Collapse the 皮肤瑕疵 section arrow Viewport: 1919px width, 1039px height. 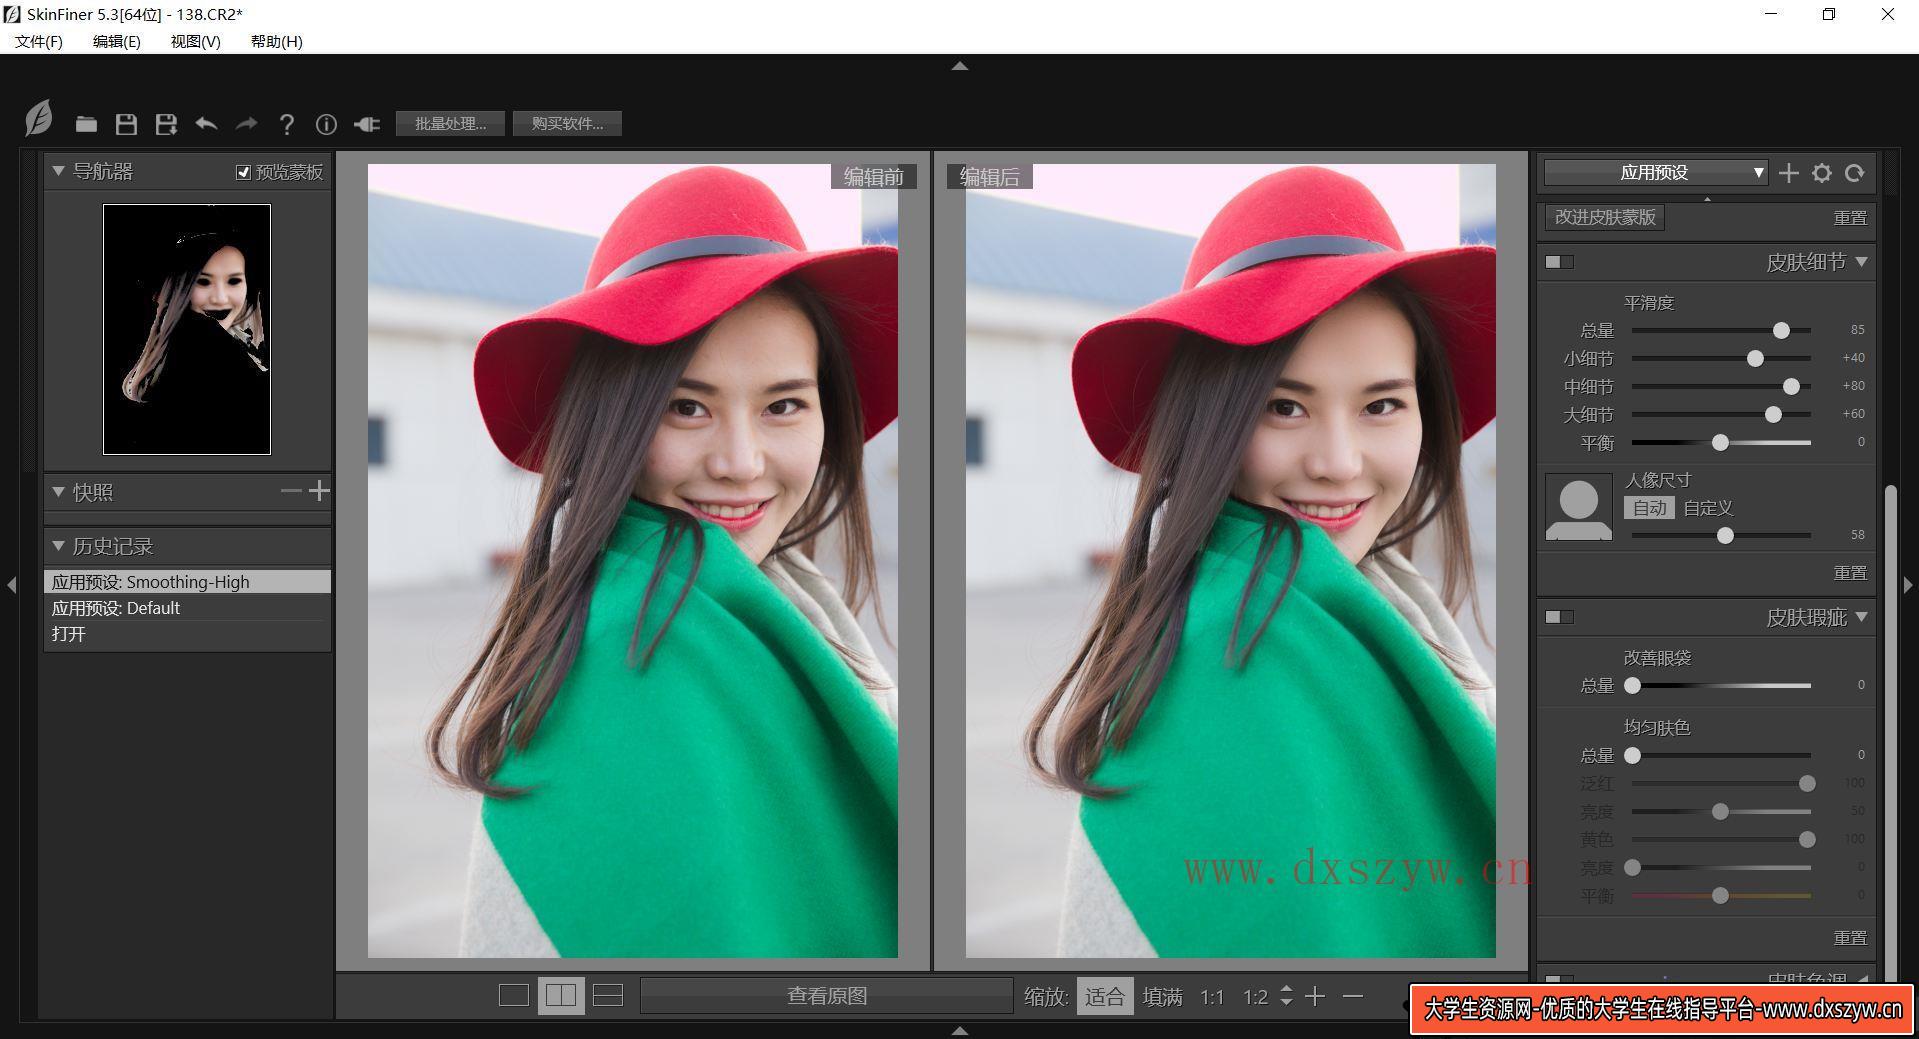(1861, 617)
